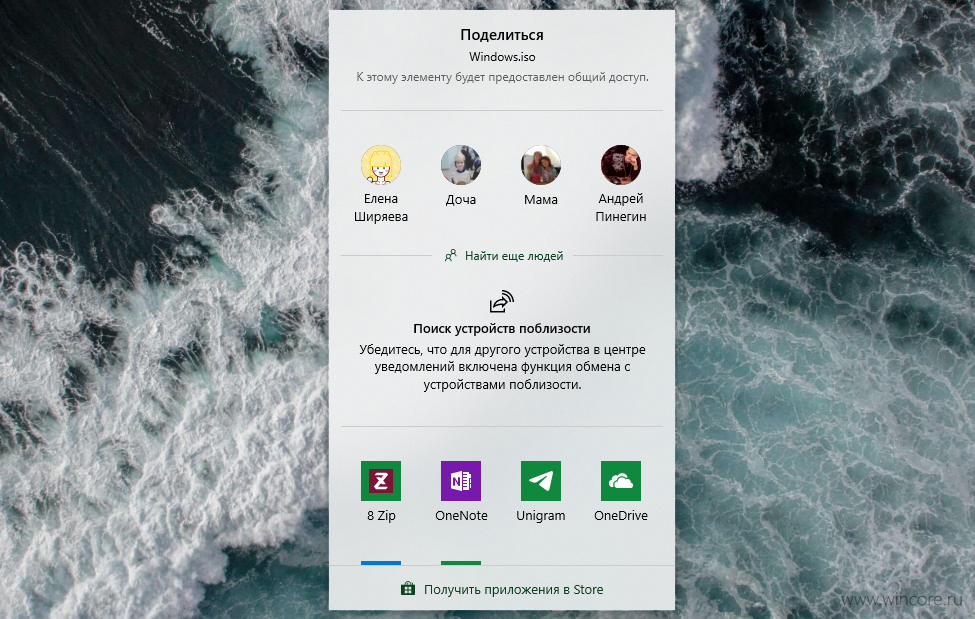Click the OneDrive label text

pyautogui.click(x=621, y=516)
